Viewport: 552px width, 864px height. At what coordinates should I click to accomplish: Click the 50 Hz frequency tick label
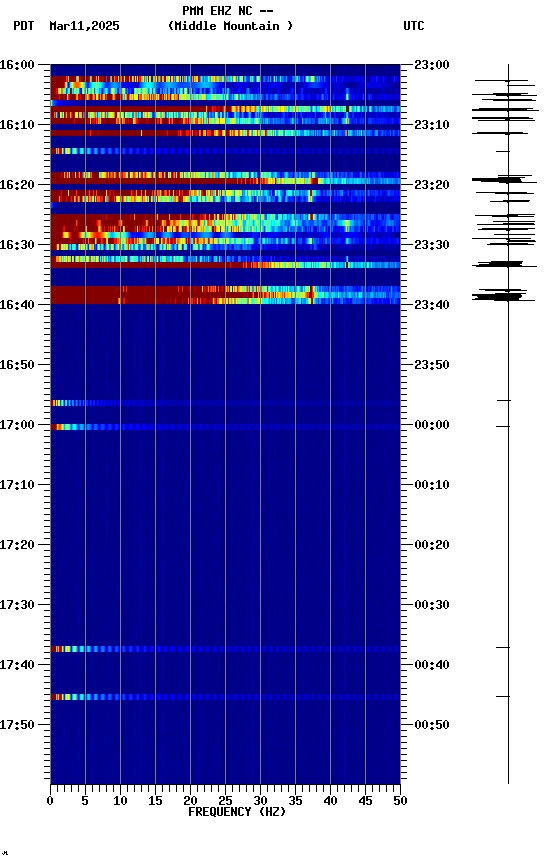coord(400,801)
